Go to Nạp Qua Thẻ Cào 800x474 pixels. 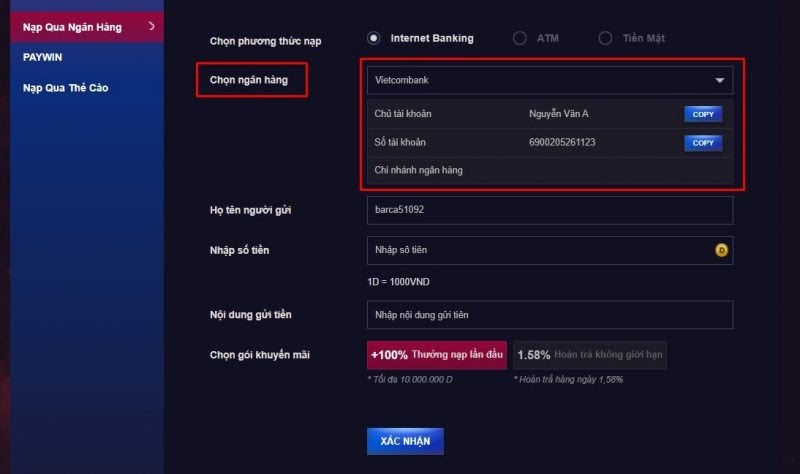pyautogui.click(x=66, y=88)
